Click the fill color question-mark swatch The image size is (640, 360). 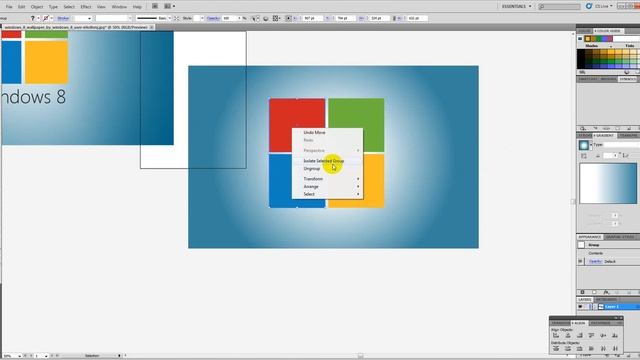[x=33, y=18]
